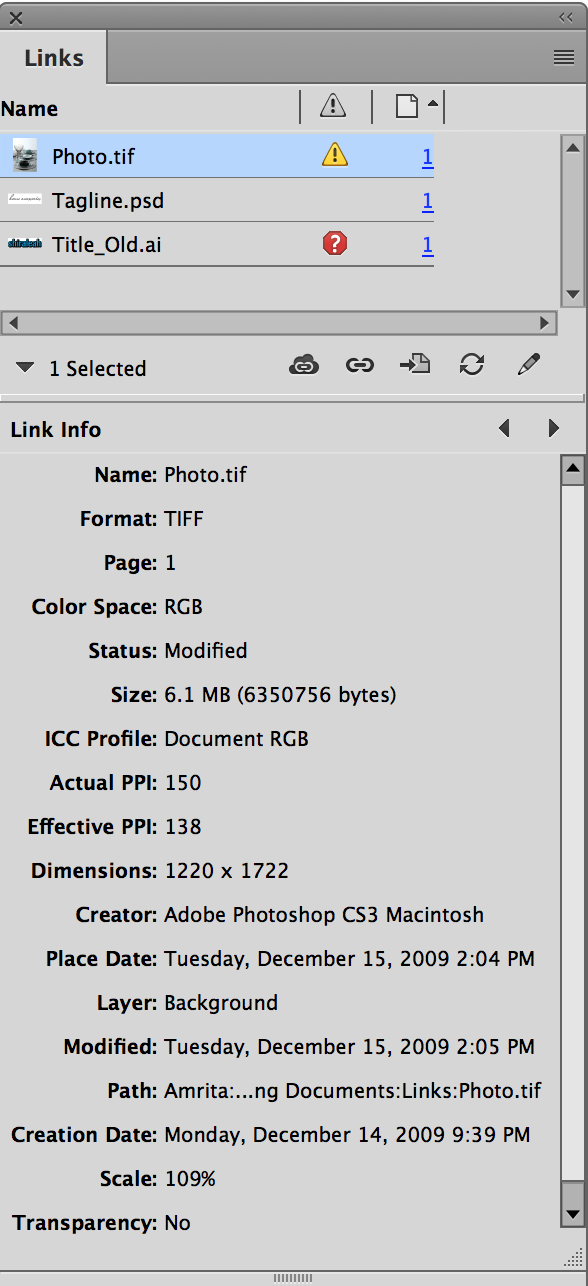Click the warning triangle column header
This screenshot has width=588, height=1286.
click(332, 106)
